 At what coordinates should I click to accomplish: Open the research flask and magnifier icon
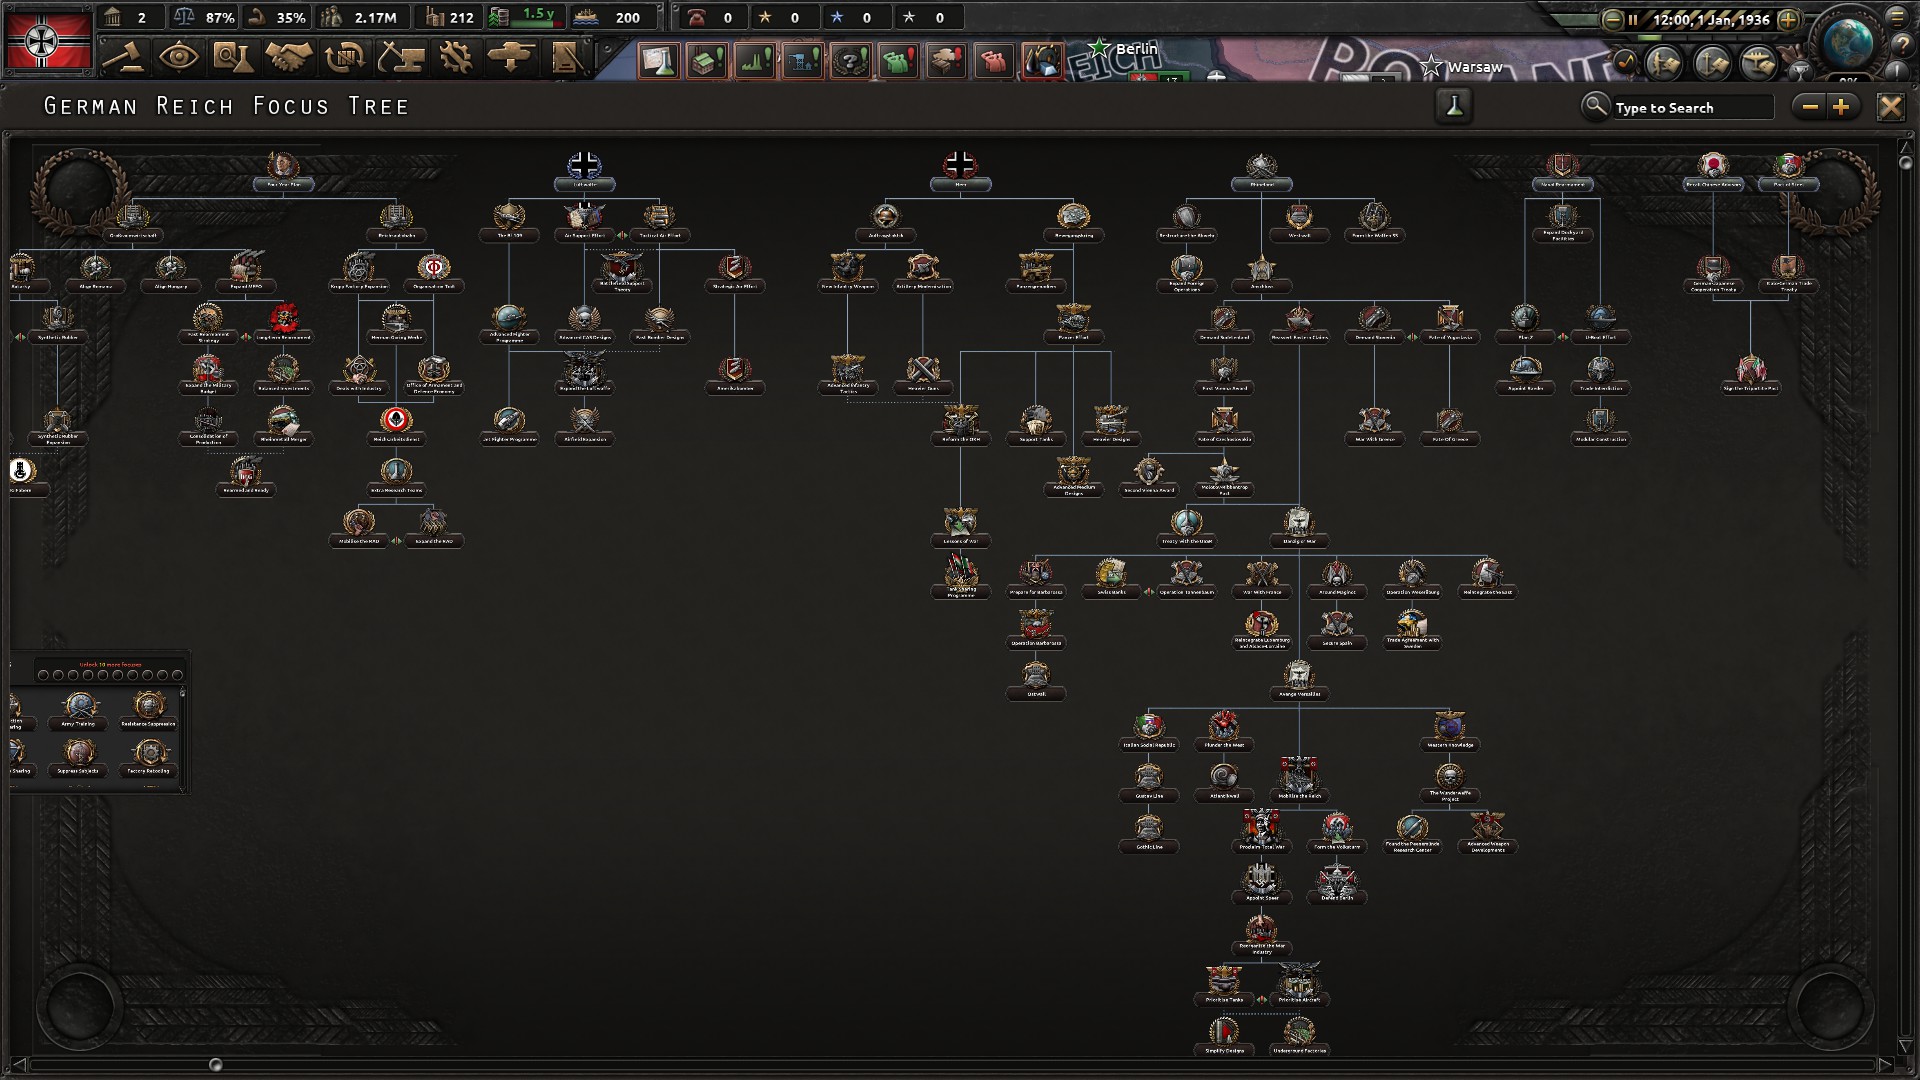coord(233,57)
